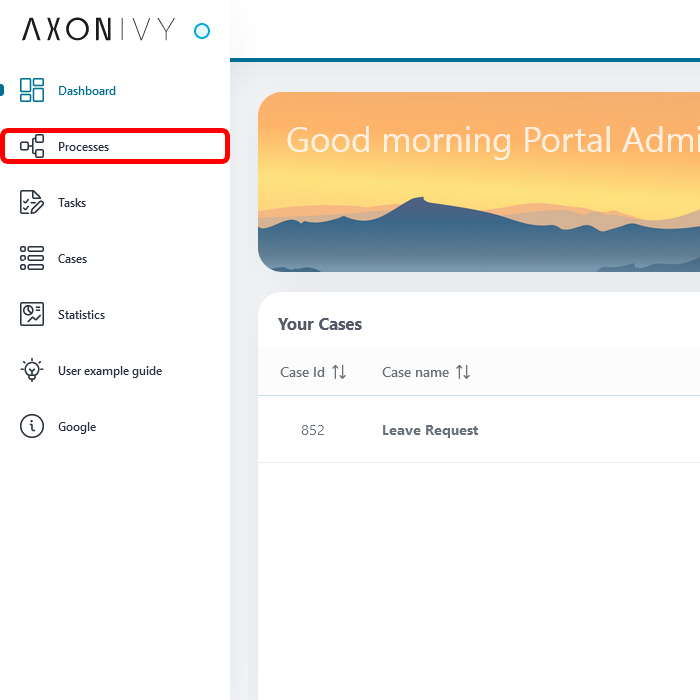This screenshot has width=700, height=700.
Task: Open the Processes menu item
Action: tap(115, 146)
